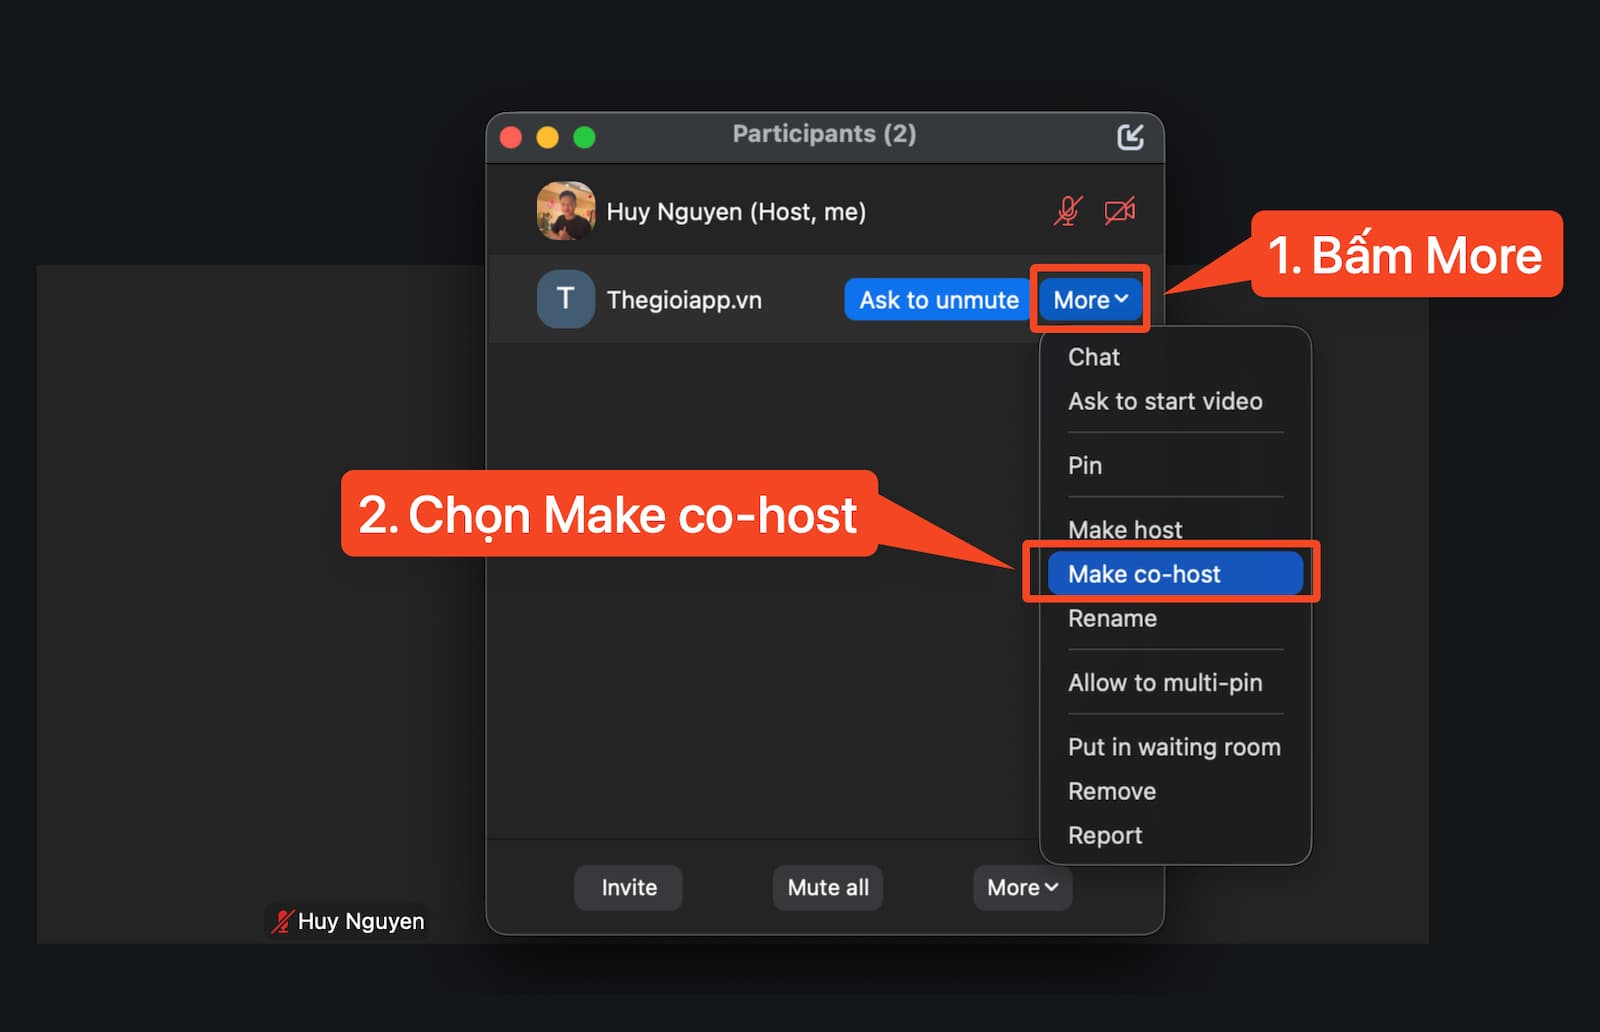
Task: Choose Report at the bottom of the menu
Action: (1105, 835)
